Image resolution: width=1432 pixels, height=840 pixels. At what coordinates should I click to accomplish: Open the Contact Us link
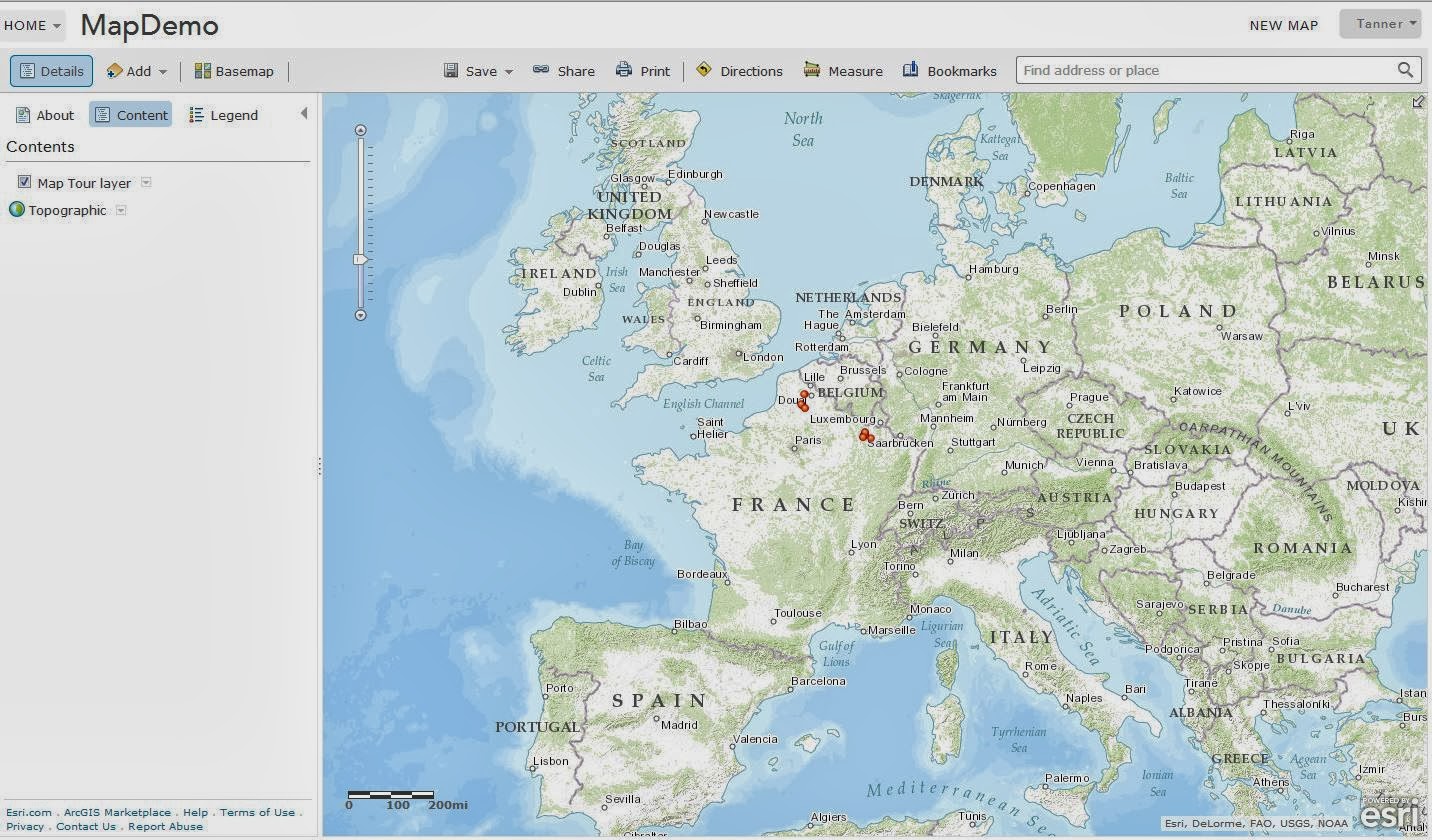(86, 826)
